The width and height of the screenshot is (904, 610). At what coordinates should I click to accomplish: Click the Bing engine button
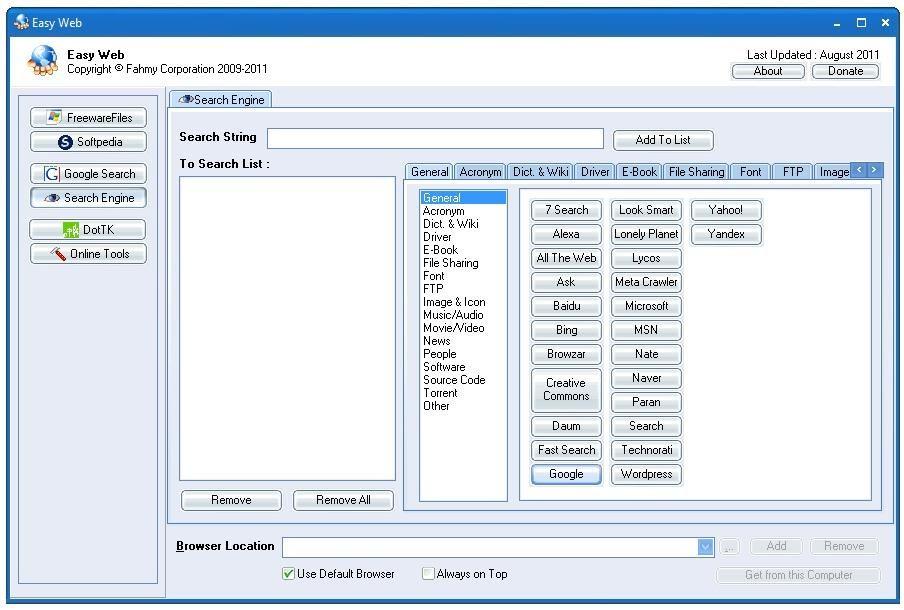pos(566,330)
